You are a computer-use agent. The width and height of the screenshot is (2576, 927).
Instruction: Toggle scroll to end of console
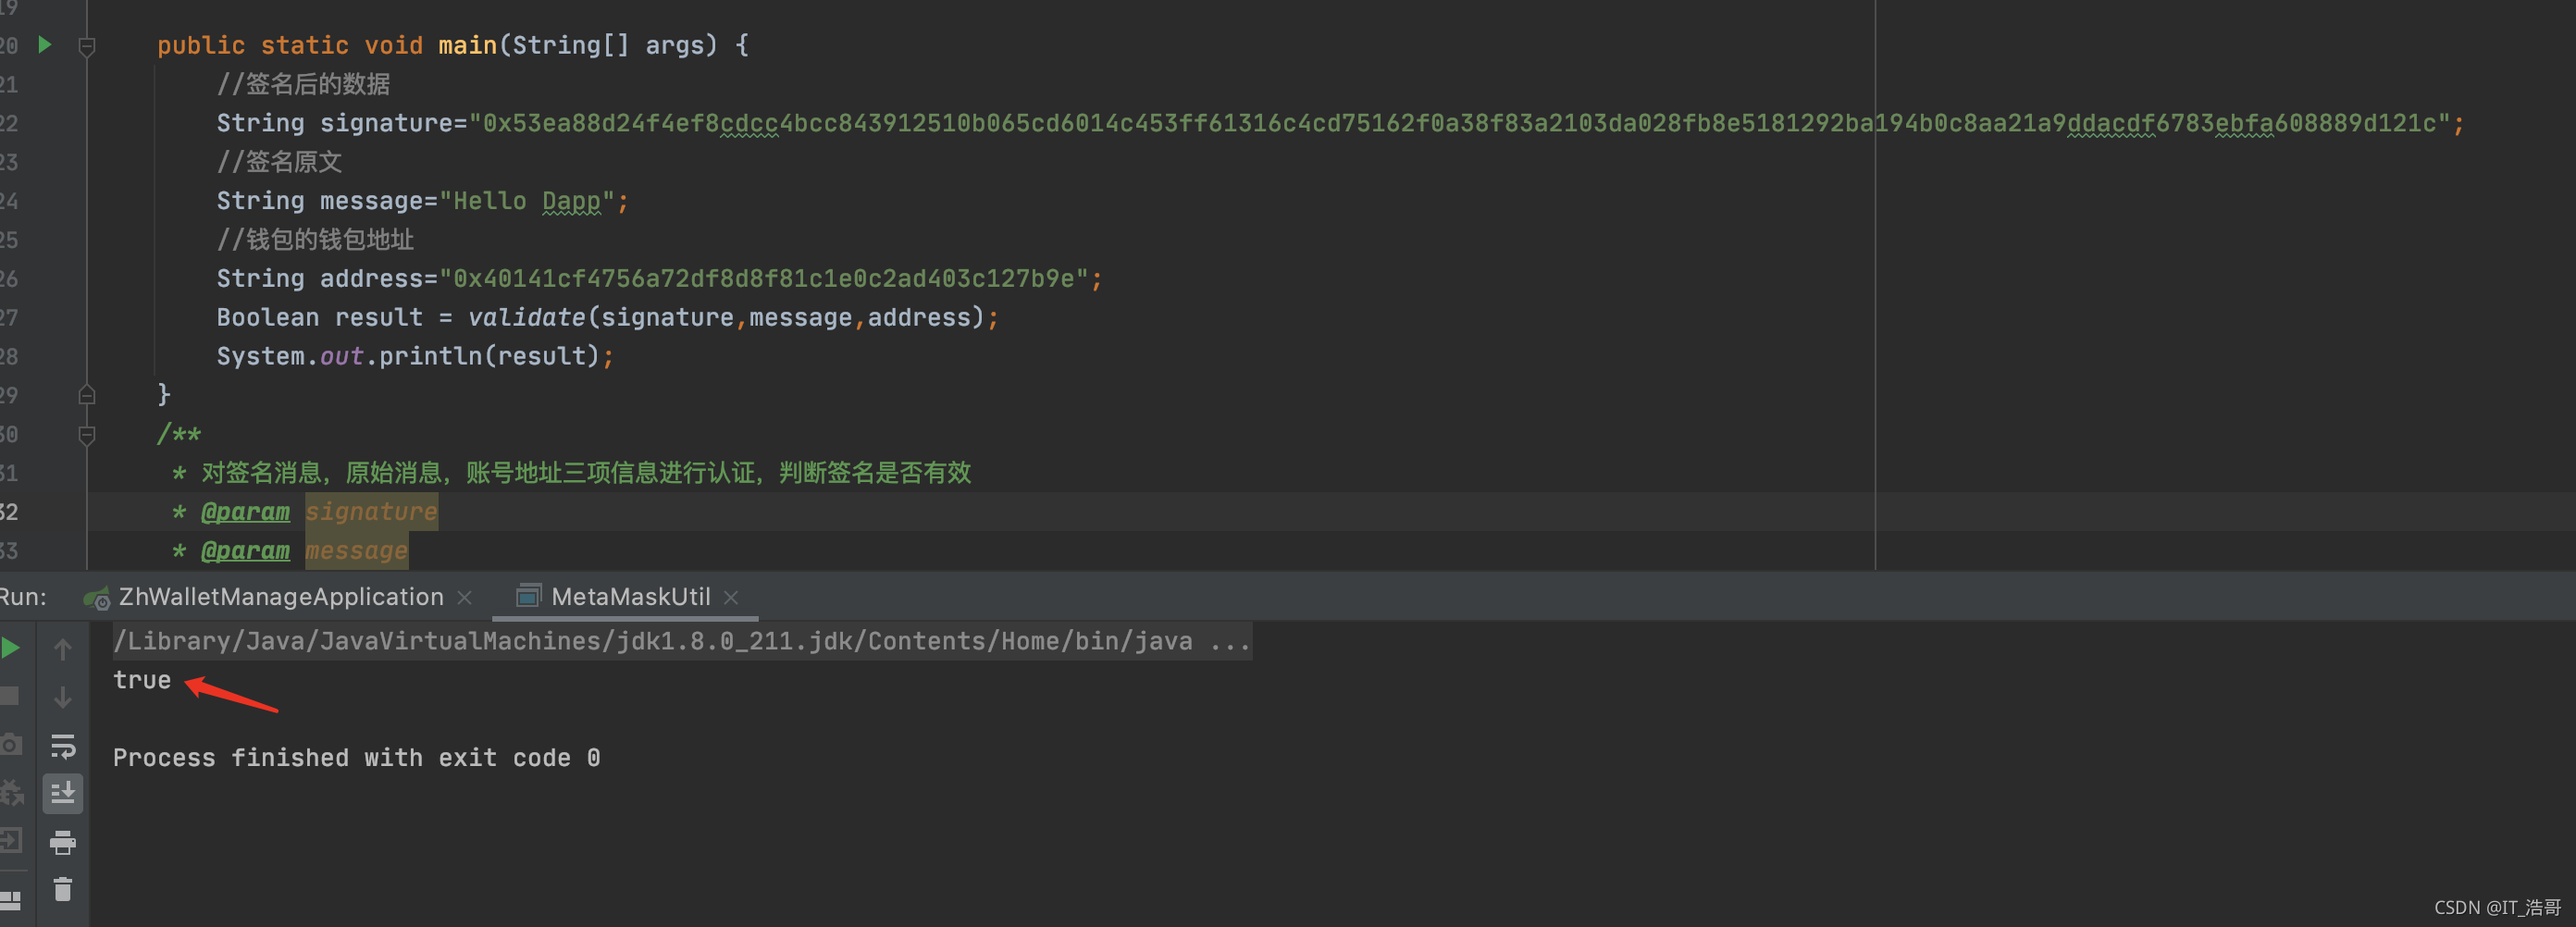click(x=63, y=793)
